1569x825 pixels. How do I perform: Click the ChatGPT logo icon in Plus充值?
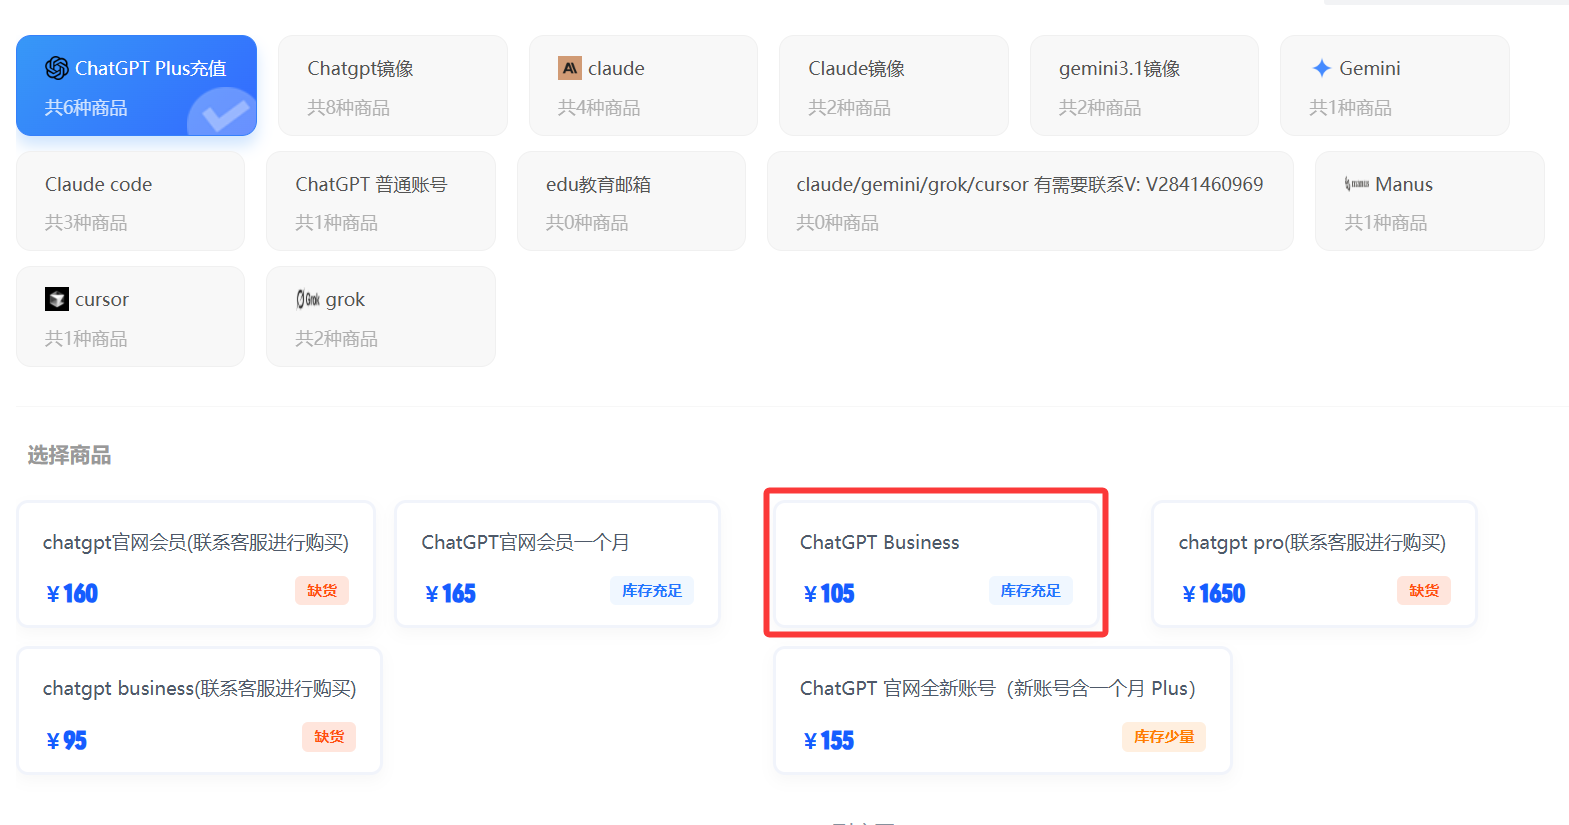[57, 68]
